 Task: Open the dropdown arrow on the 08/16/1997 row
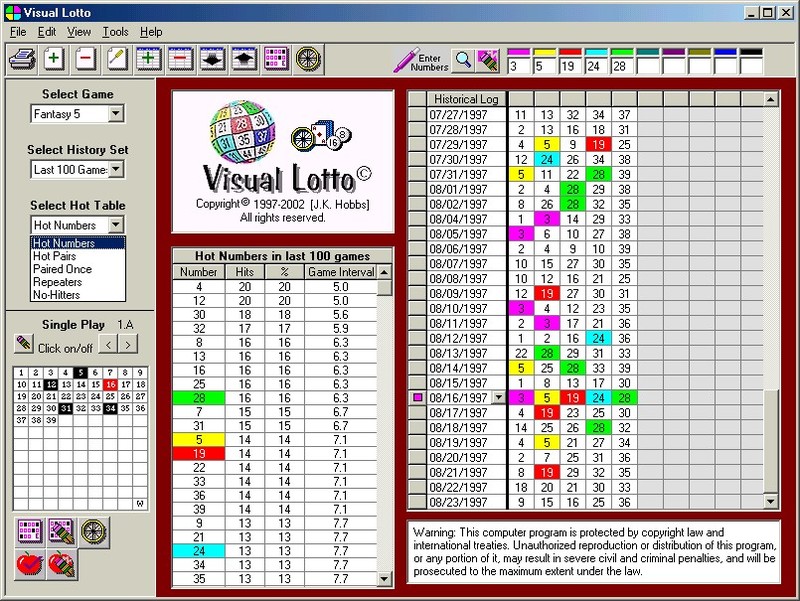point(498,397)
